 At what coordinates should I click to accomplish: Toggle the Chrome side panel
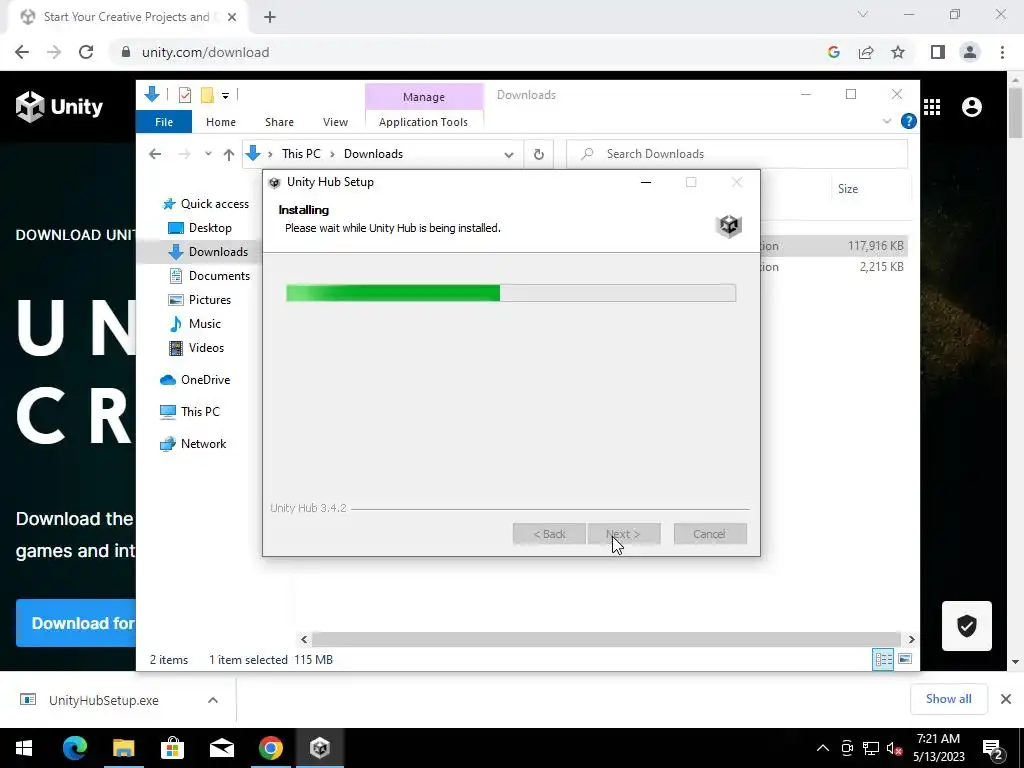coord(938,52)
